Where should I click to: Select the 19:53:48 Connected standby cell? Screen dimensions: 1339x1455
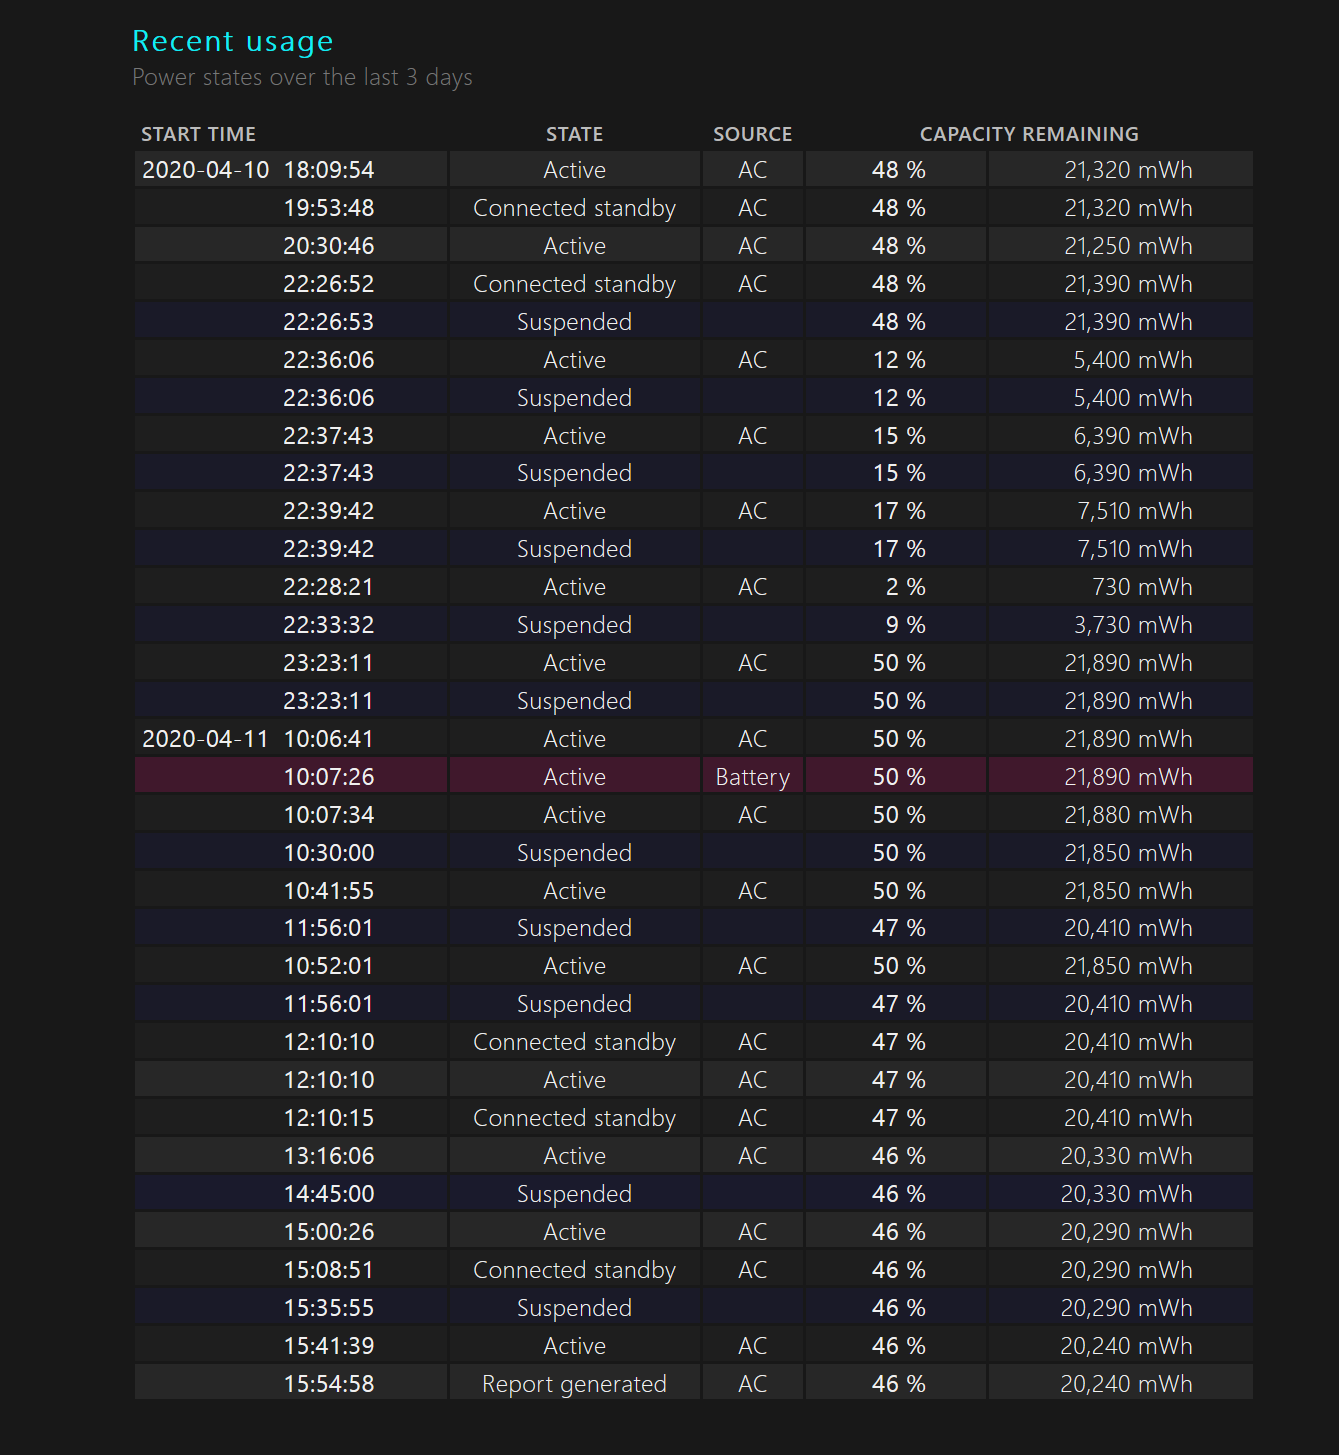(x=574, y=208)
